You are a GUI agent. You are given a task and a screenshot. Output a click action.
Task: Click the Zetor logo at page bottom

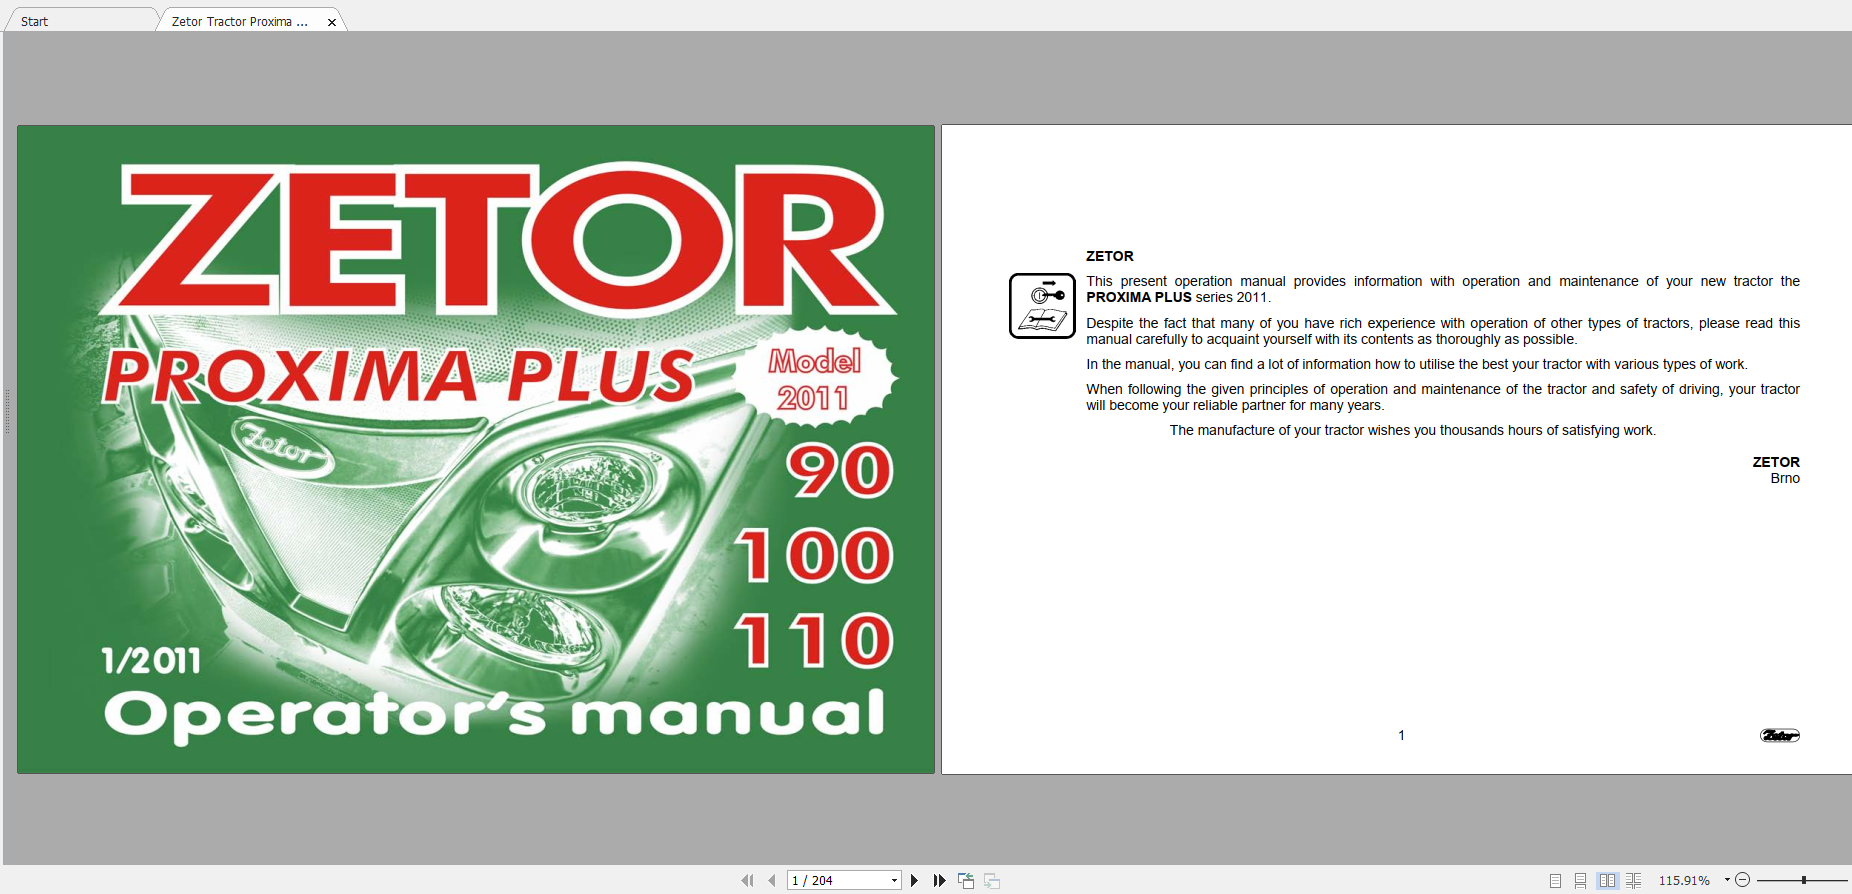[x=1780, y=736]
